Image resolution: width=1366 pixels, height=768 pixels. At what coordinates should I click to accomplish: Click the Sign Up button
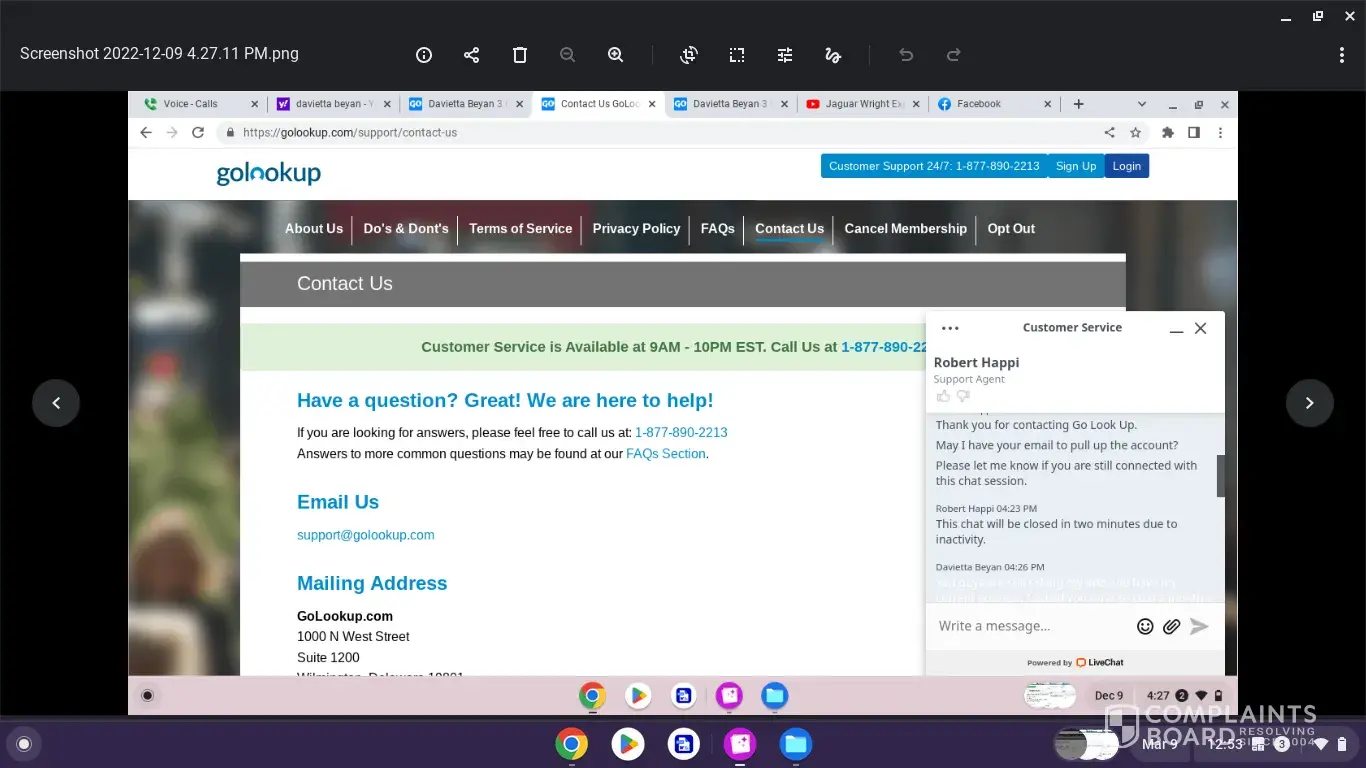click(1076, 166)
